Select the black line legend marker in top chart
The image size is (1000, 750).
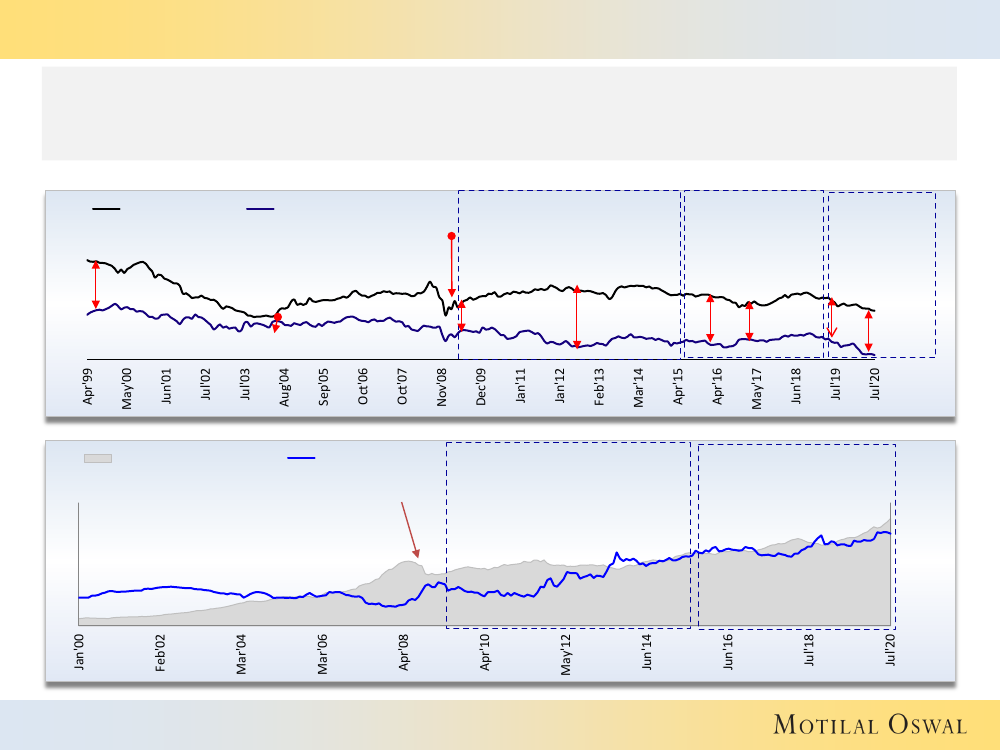pos(106,209)
